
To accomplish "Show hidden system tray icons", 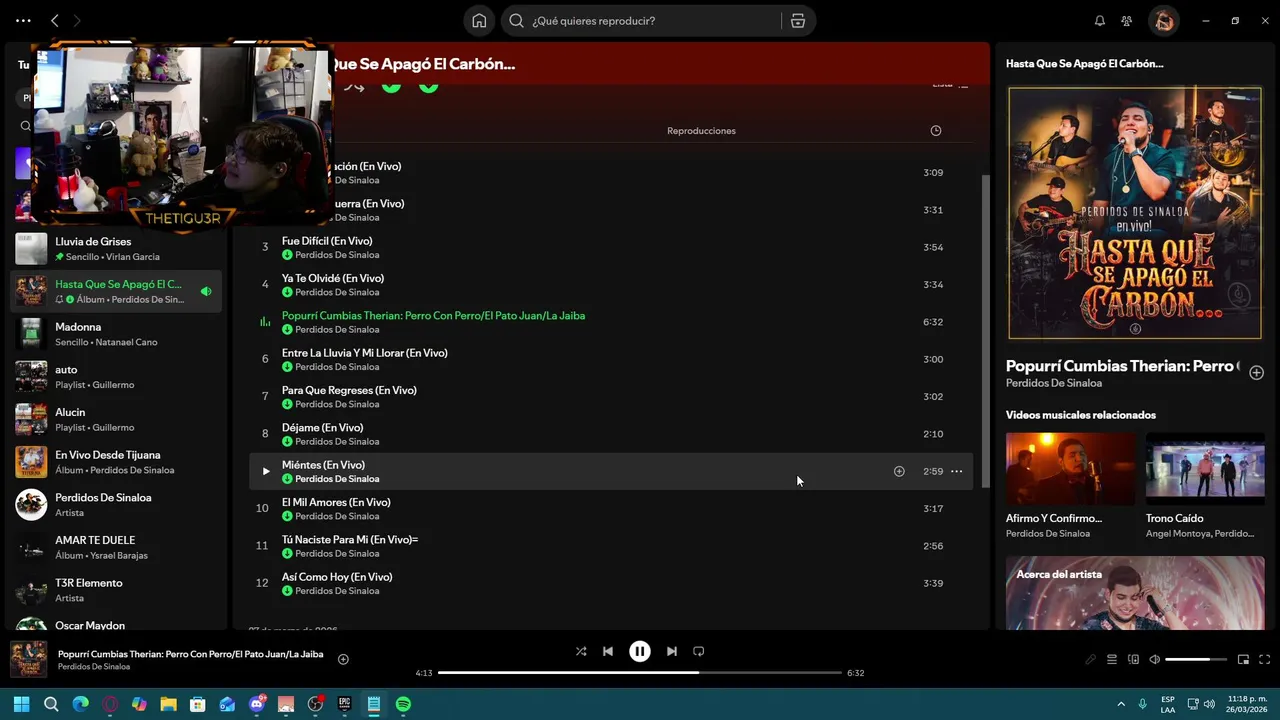I will point(1121,704).
